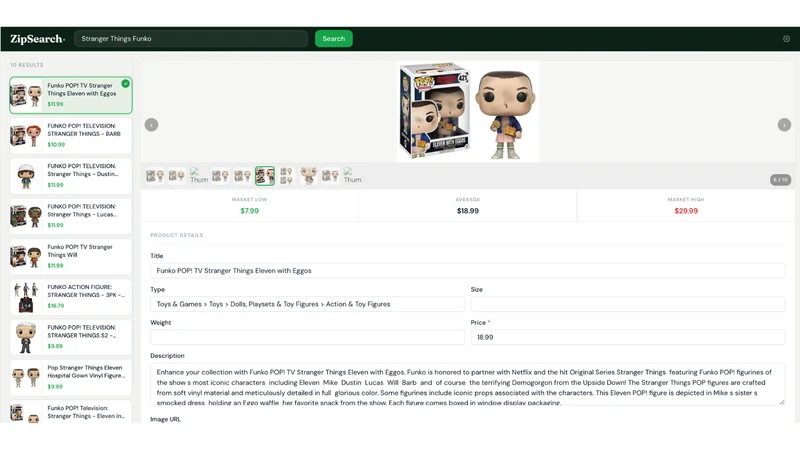Click the 10 RESULTS label
Screen dimensions: 800x450
[27, 65]
